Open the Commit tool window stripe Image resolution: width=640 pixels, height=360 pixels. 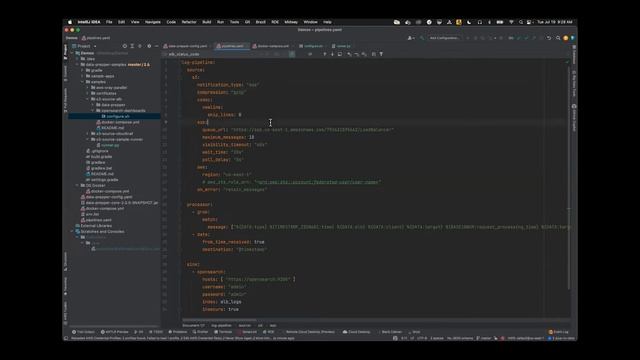(x=65, y=73)
